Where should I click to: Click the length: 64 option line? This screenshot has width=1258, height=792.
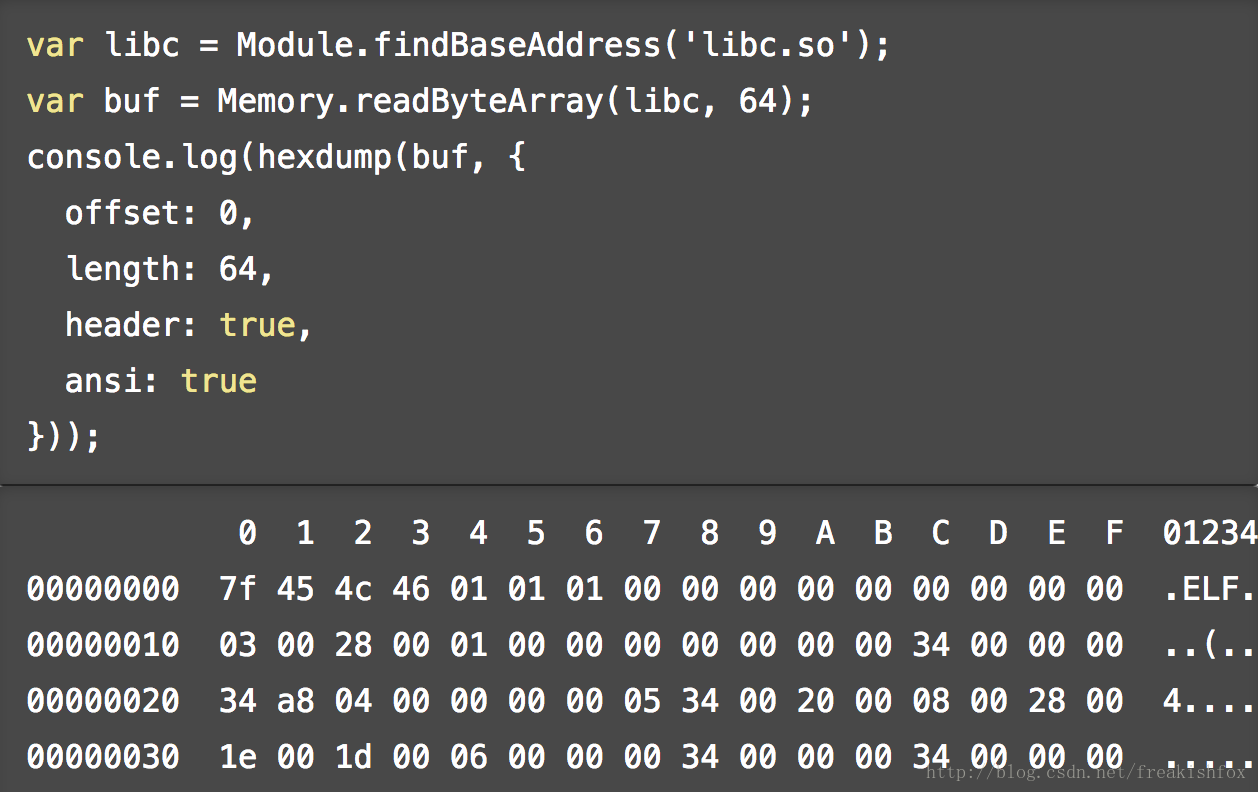(x=169, y=269)
